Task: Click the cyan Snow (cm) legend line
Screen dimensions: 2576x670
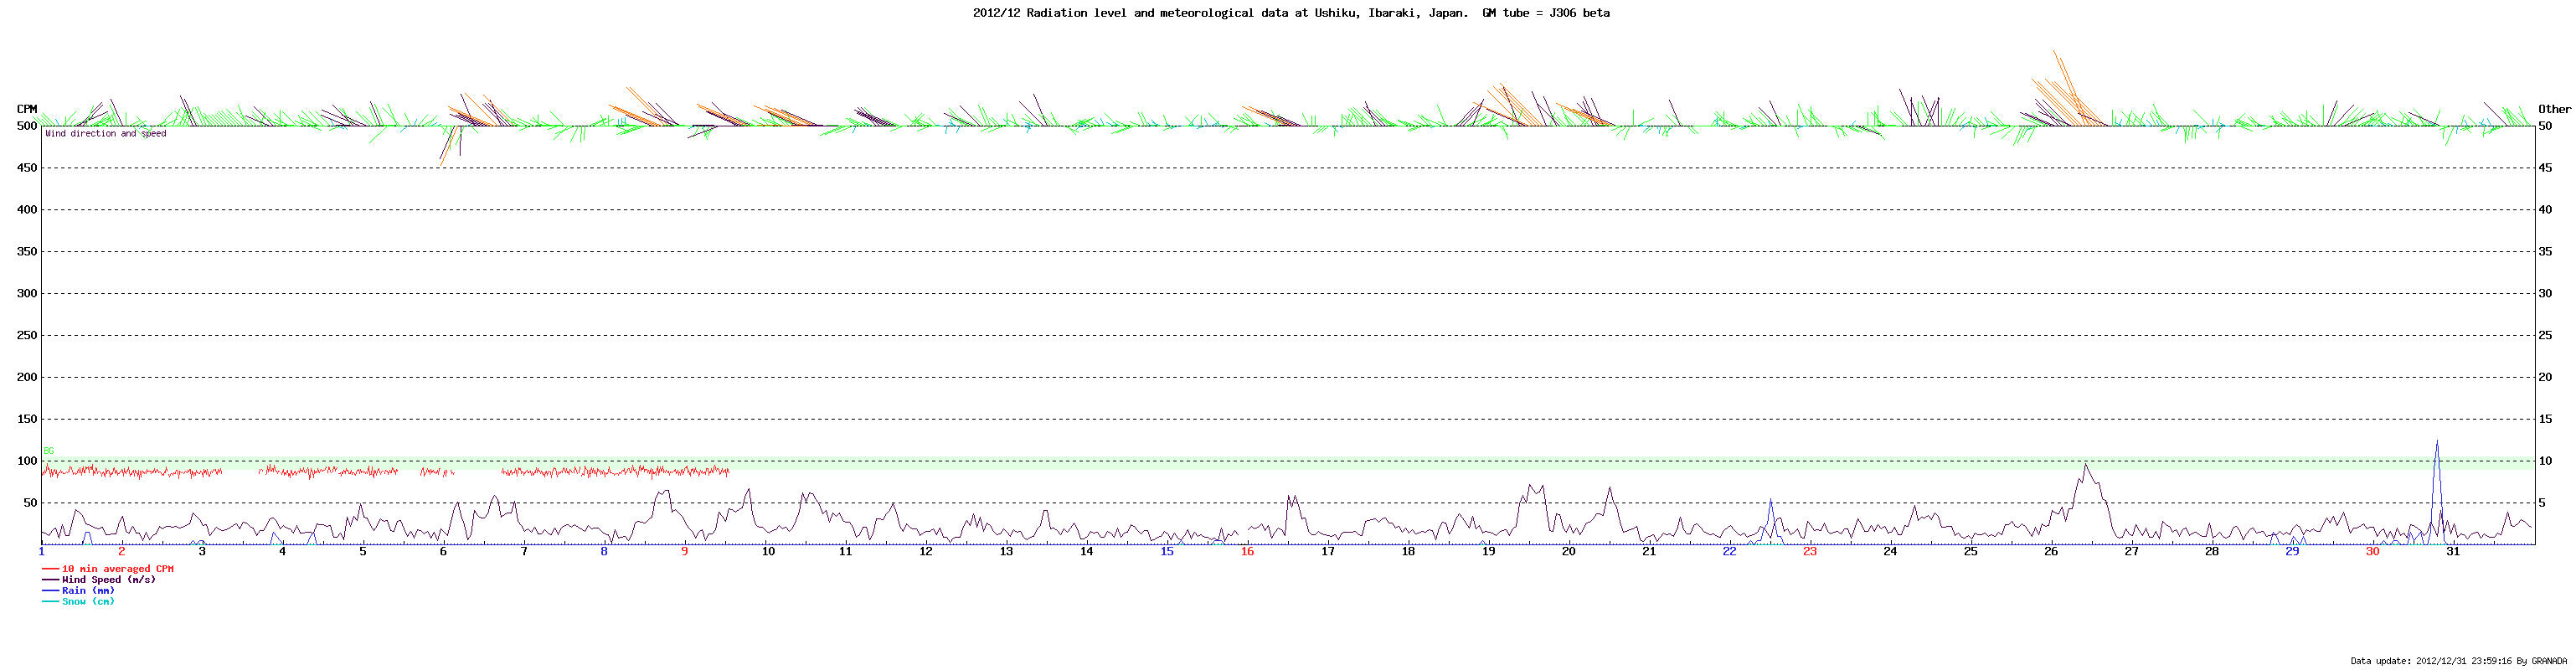Action: [x=50, y=602]
